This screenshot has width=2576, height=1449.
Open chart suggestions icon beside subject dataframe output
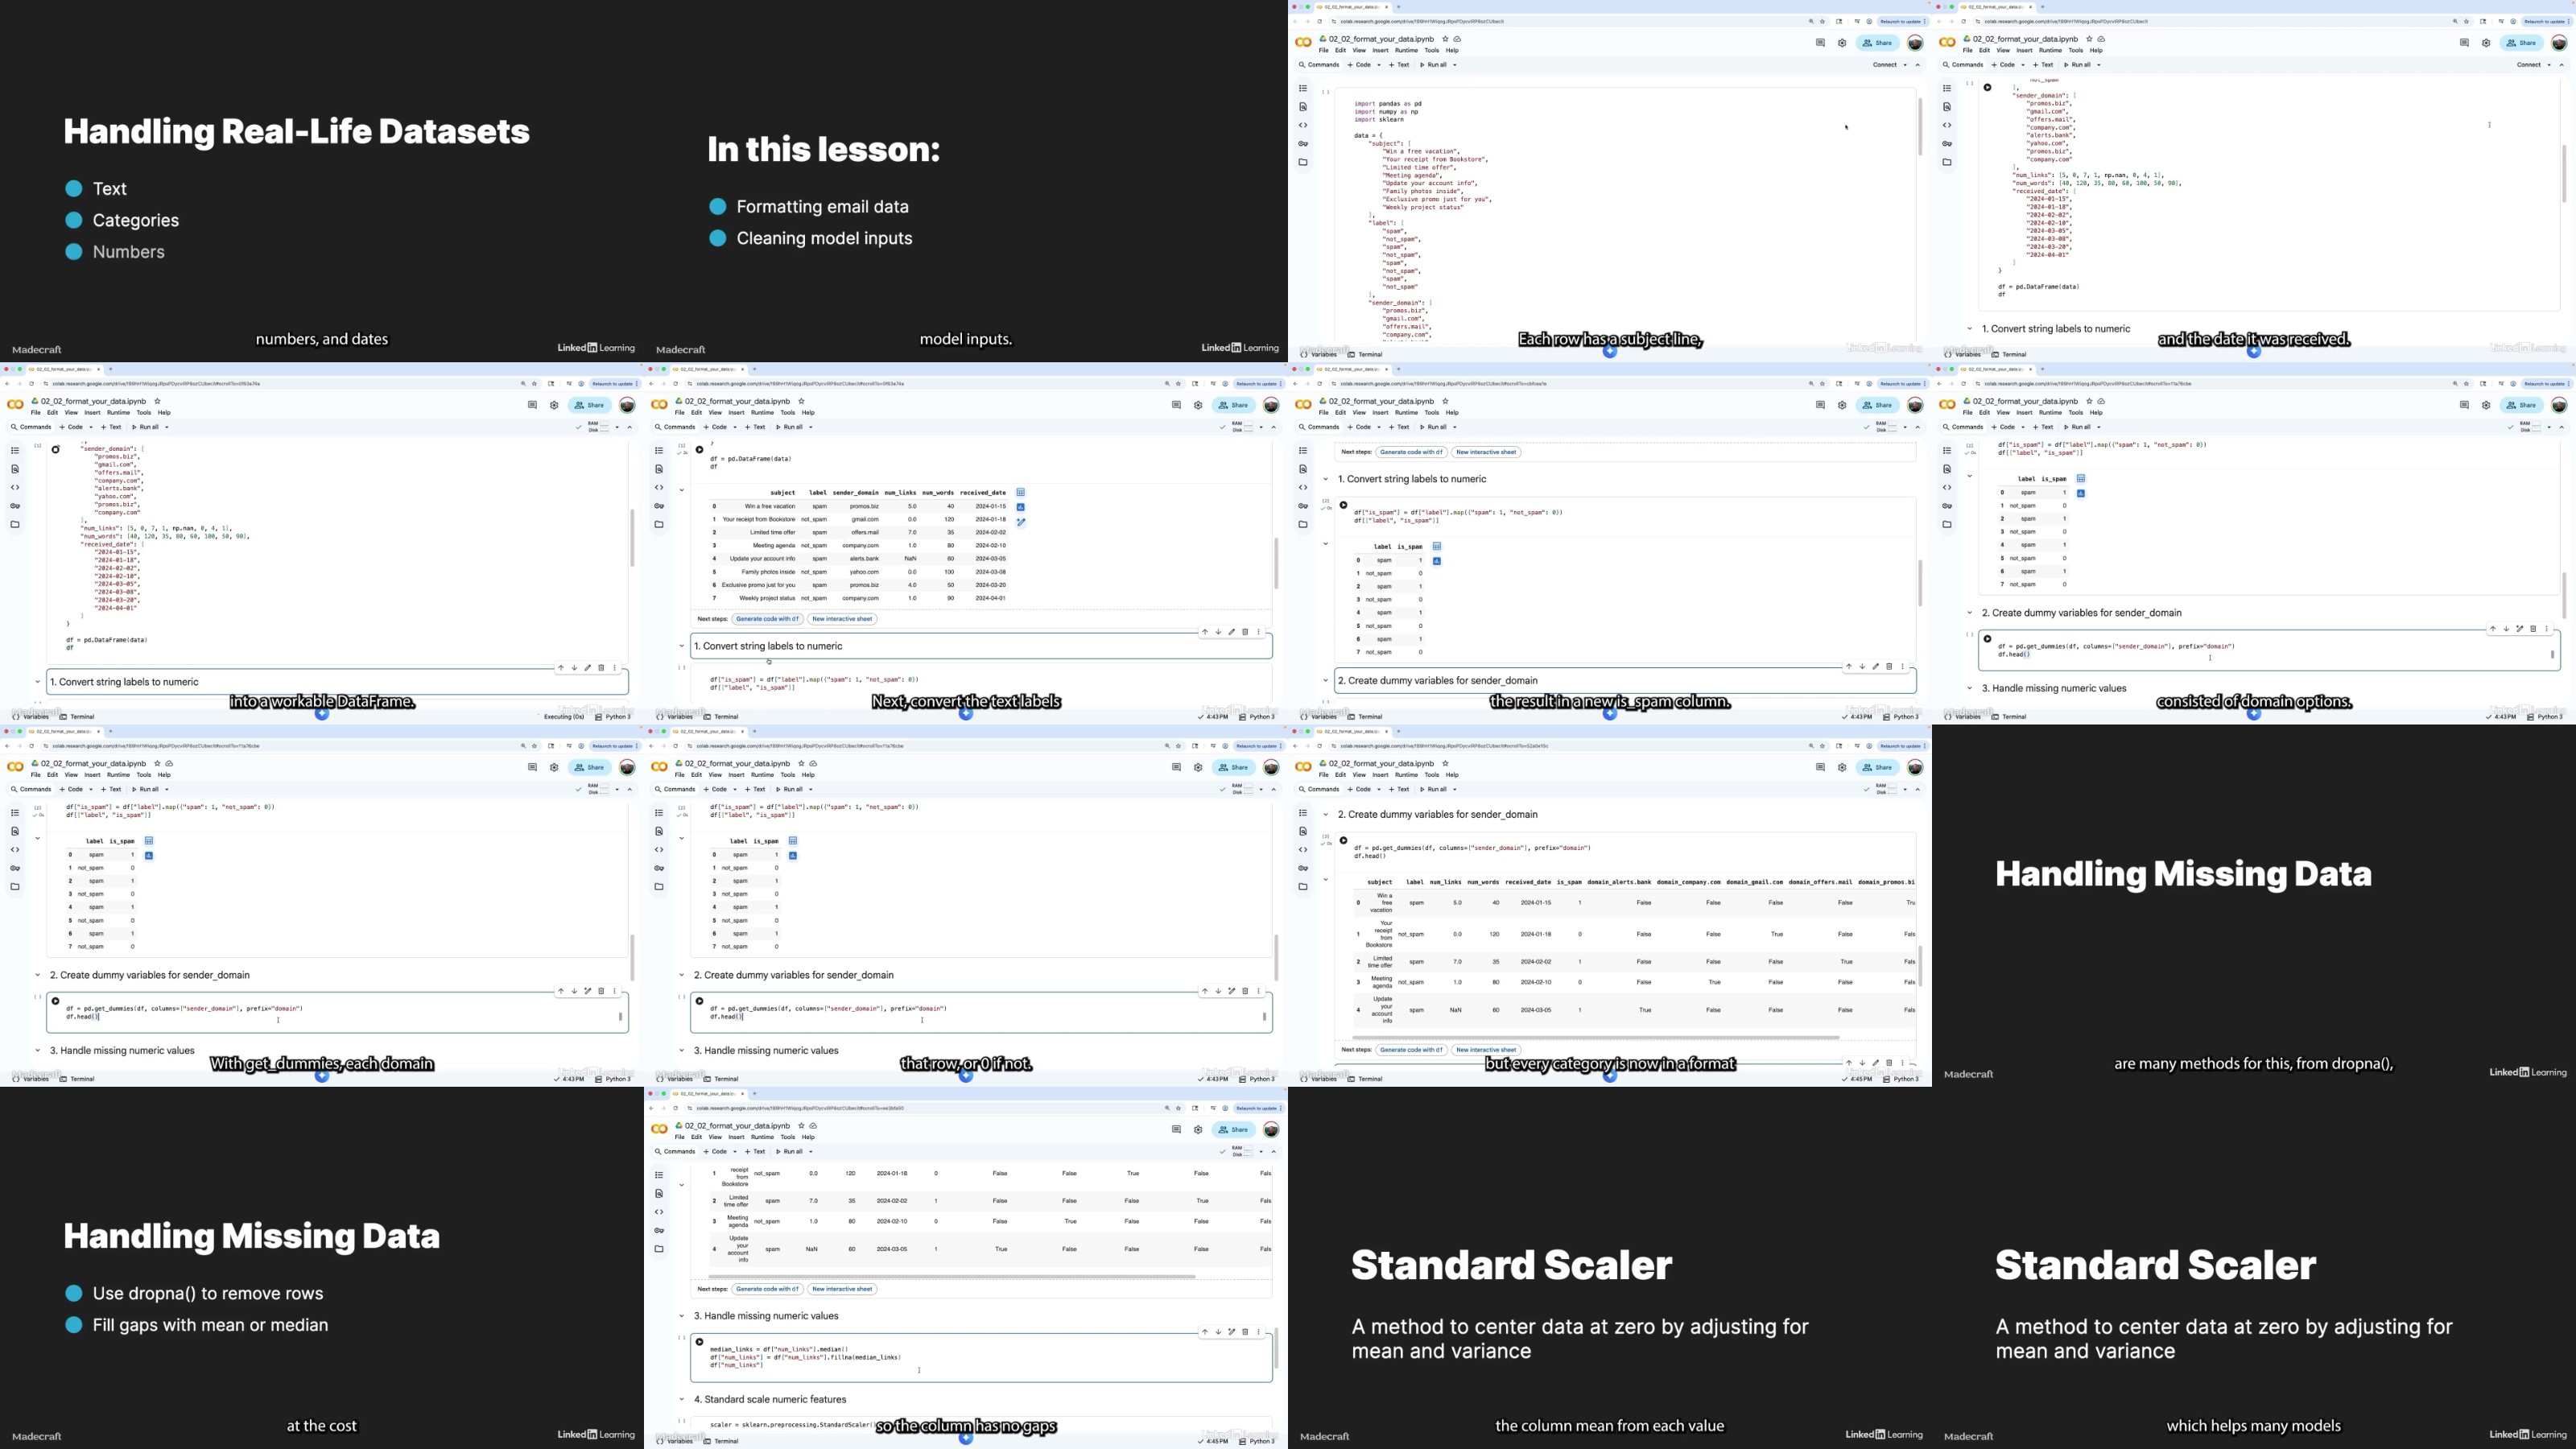(x=1020, y=507)
